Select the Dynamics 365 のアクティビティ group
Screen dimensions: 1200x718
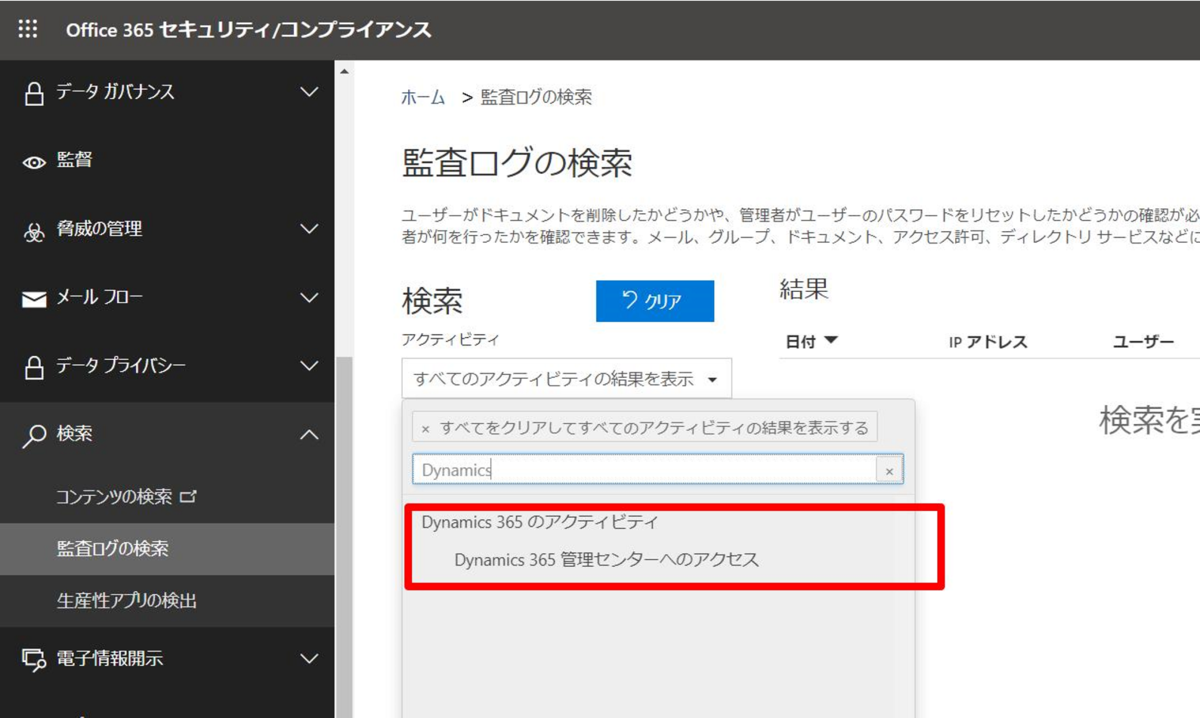coord(540,522)
